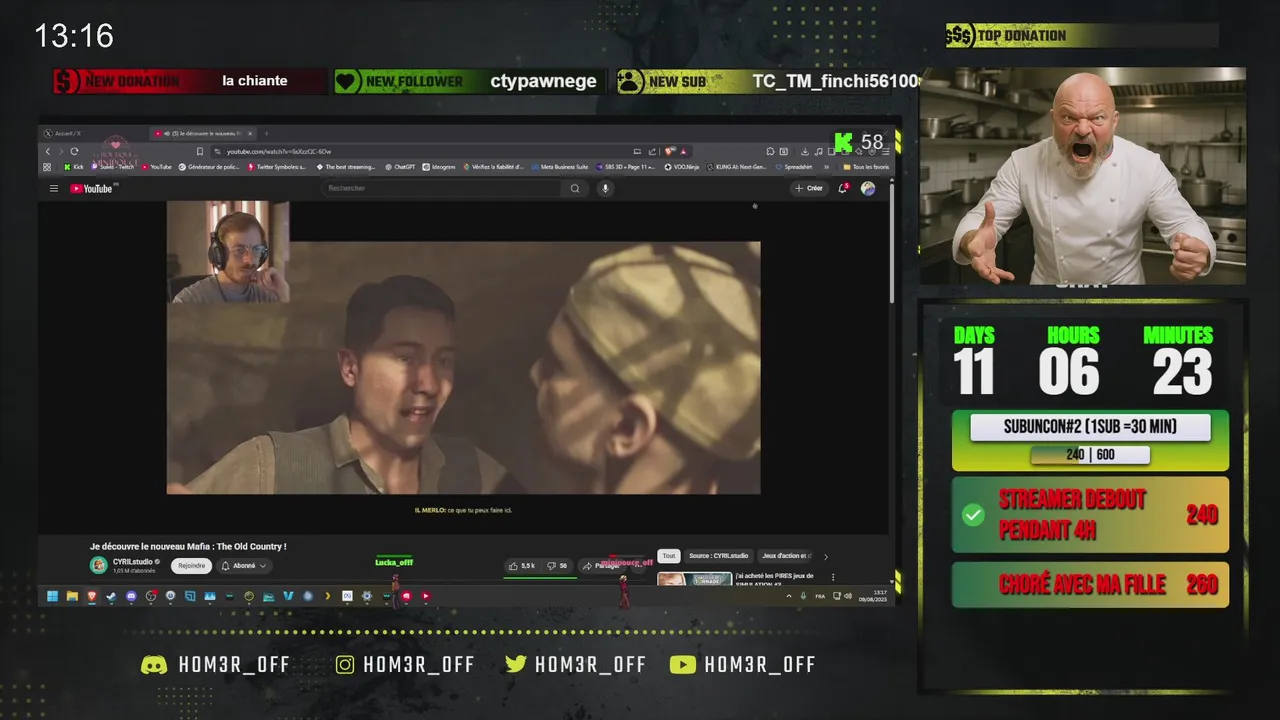This screenshot has width=1280, height=720.
Task: Open KLING AI bookmark
Action: click(x=736, y=167)
